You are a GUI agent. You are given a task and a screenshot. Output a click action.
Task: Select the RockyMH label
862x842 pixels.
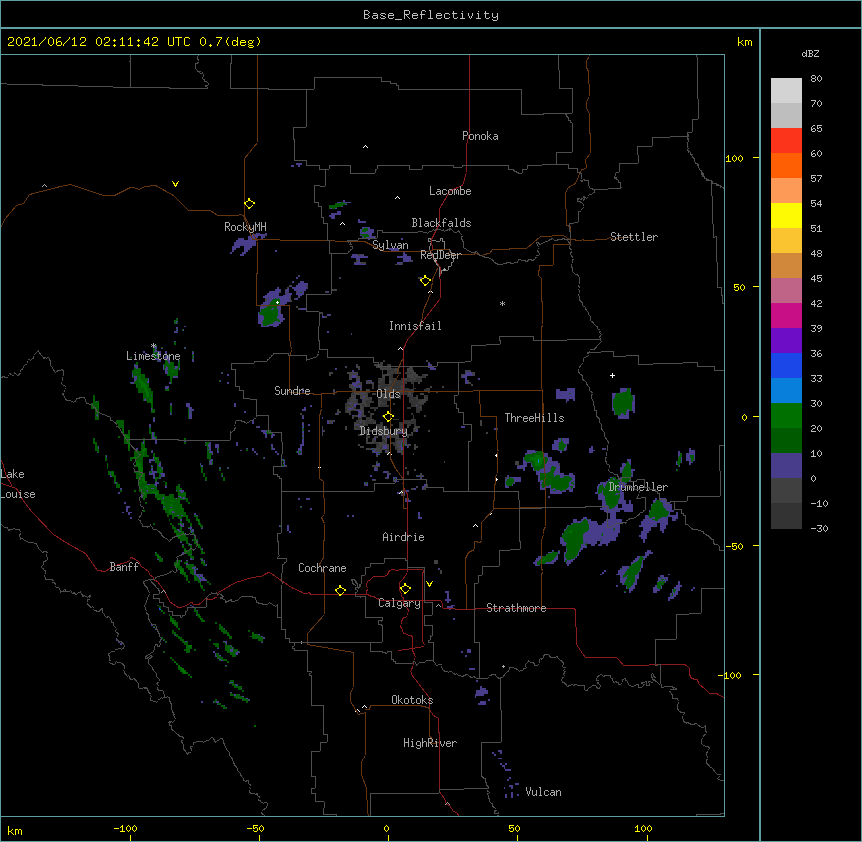[245, 227]
